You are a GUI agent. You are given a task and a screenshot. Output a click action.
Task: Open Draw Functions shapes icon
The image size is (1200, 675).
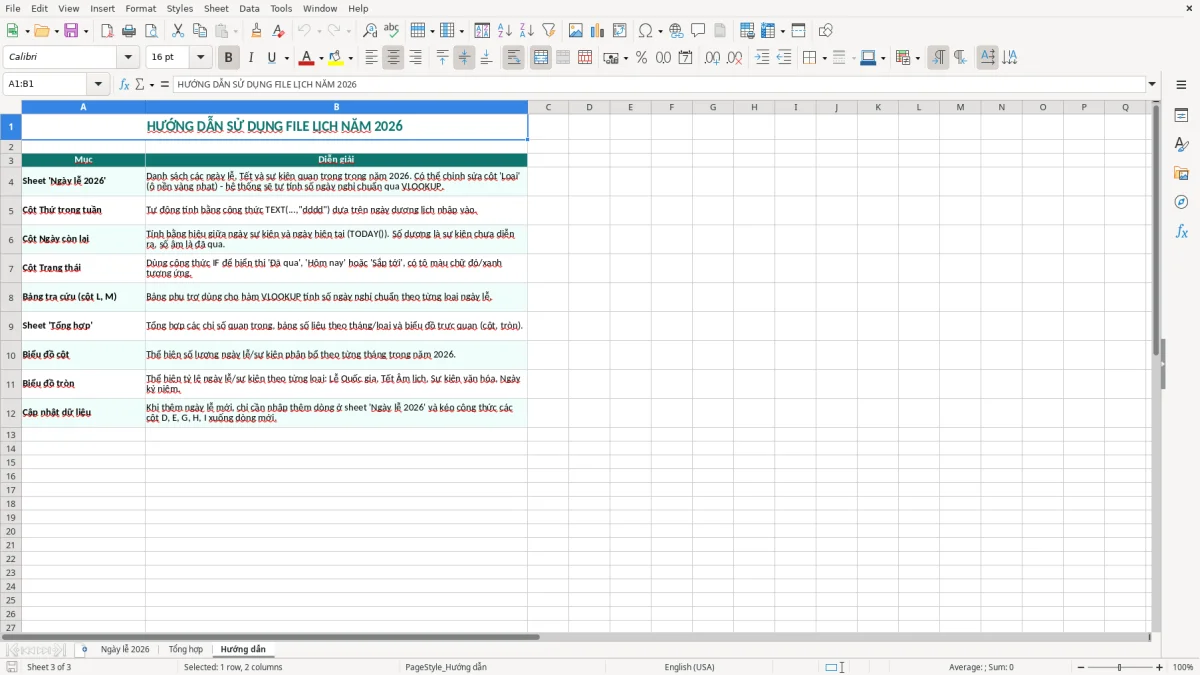click(825, 30)
